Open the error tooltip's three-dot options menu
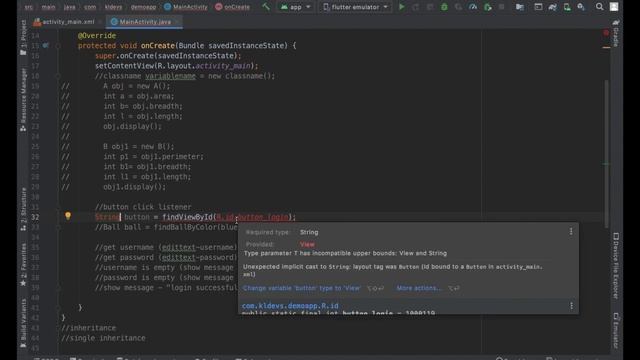This screenshot has width=640, height=360. [x=571, y=232]
